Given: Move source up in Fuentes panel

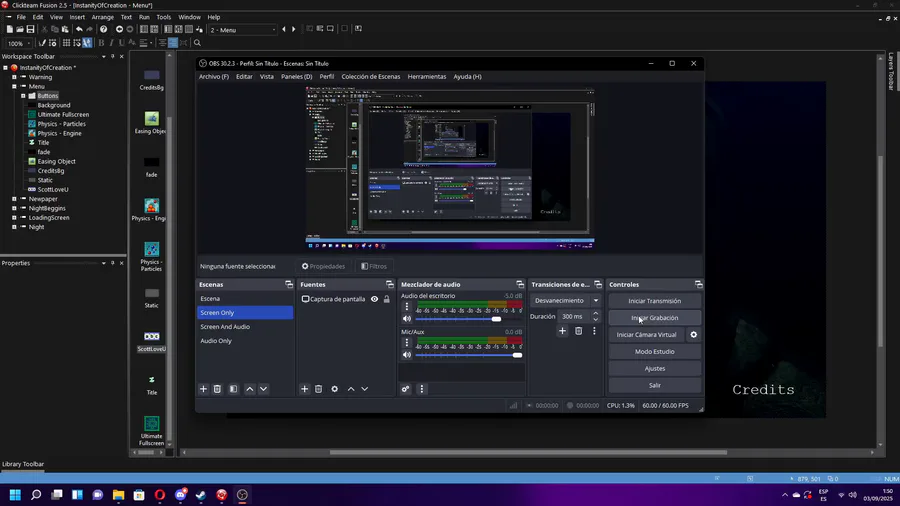Looking at the screenshot, I should click(x=351, y=389).
